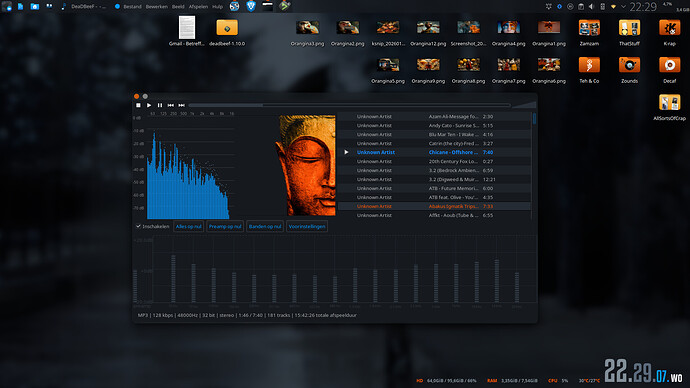Click the yellow network icon in tray

[613, 7]
